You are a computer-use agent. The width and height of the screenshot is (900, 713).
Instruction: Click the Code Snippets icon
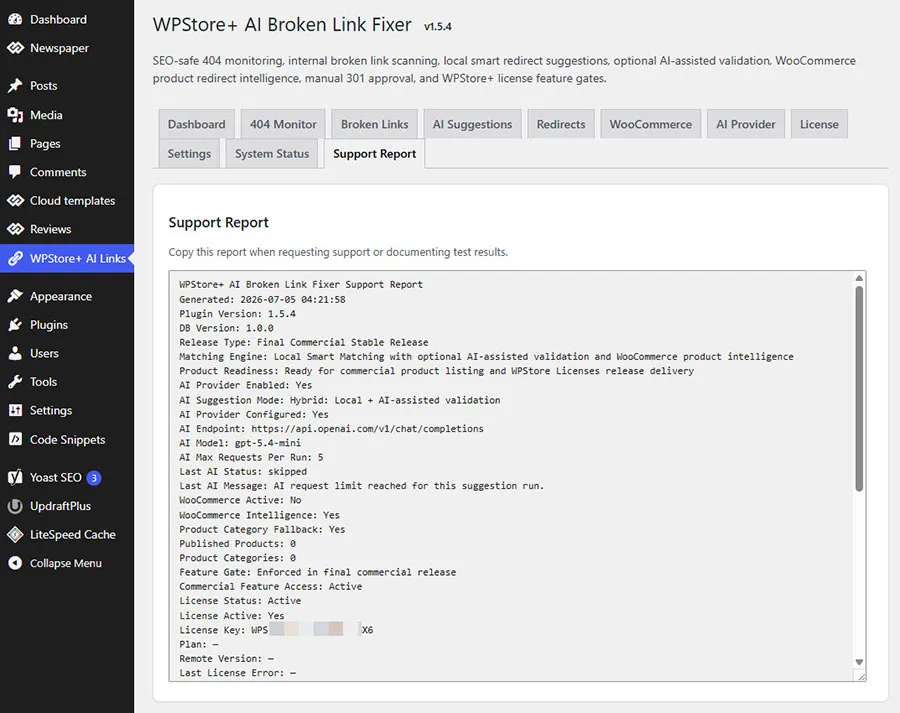click(15, 440)
